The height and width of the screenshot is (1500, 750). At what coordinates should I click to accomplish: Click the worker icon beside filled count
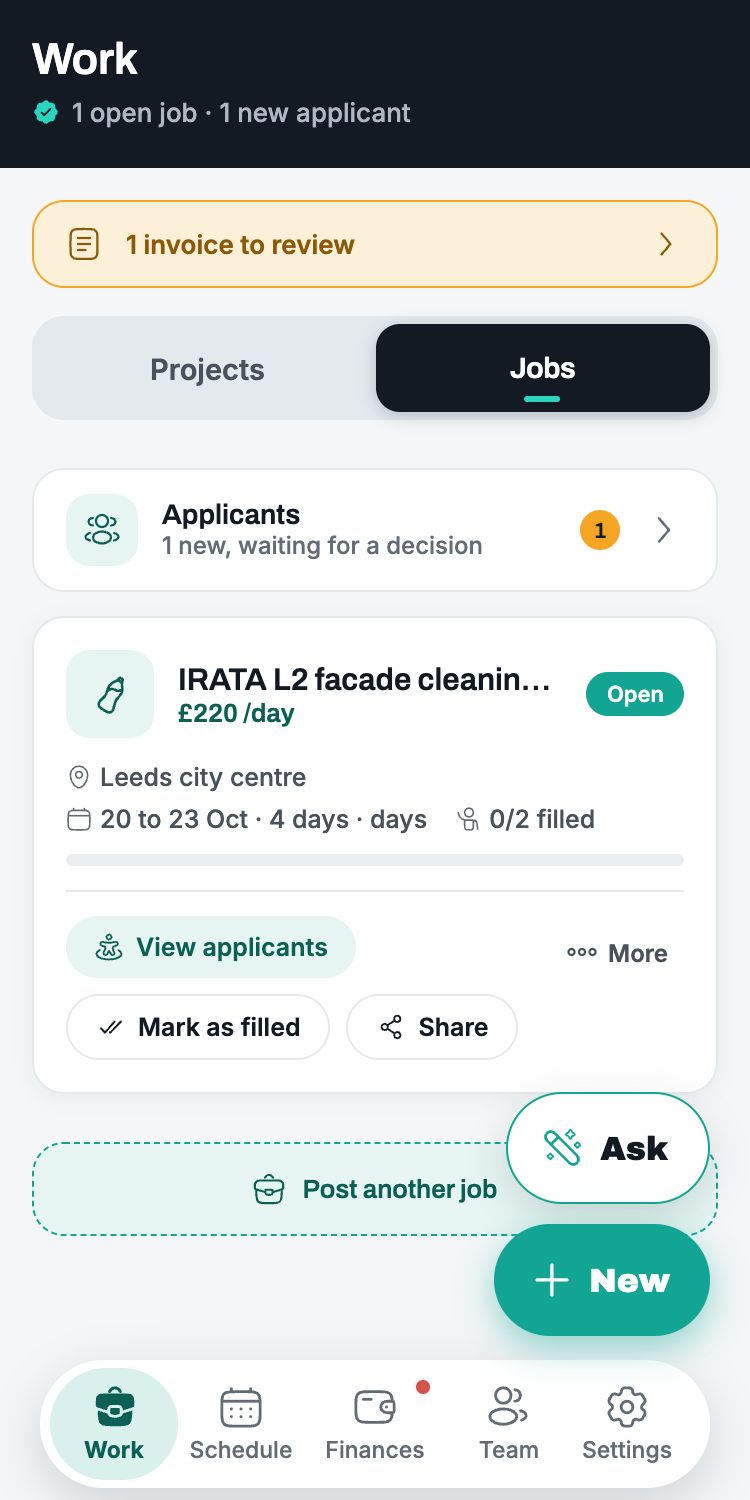467,820
